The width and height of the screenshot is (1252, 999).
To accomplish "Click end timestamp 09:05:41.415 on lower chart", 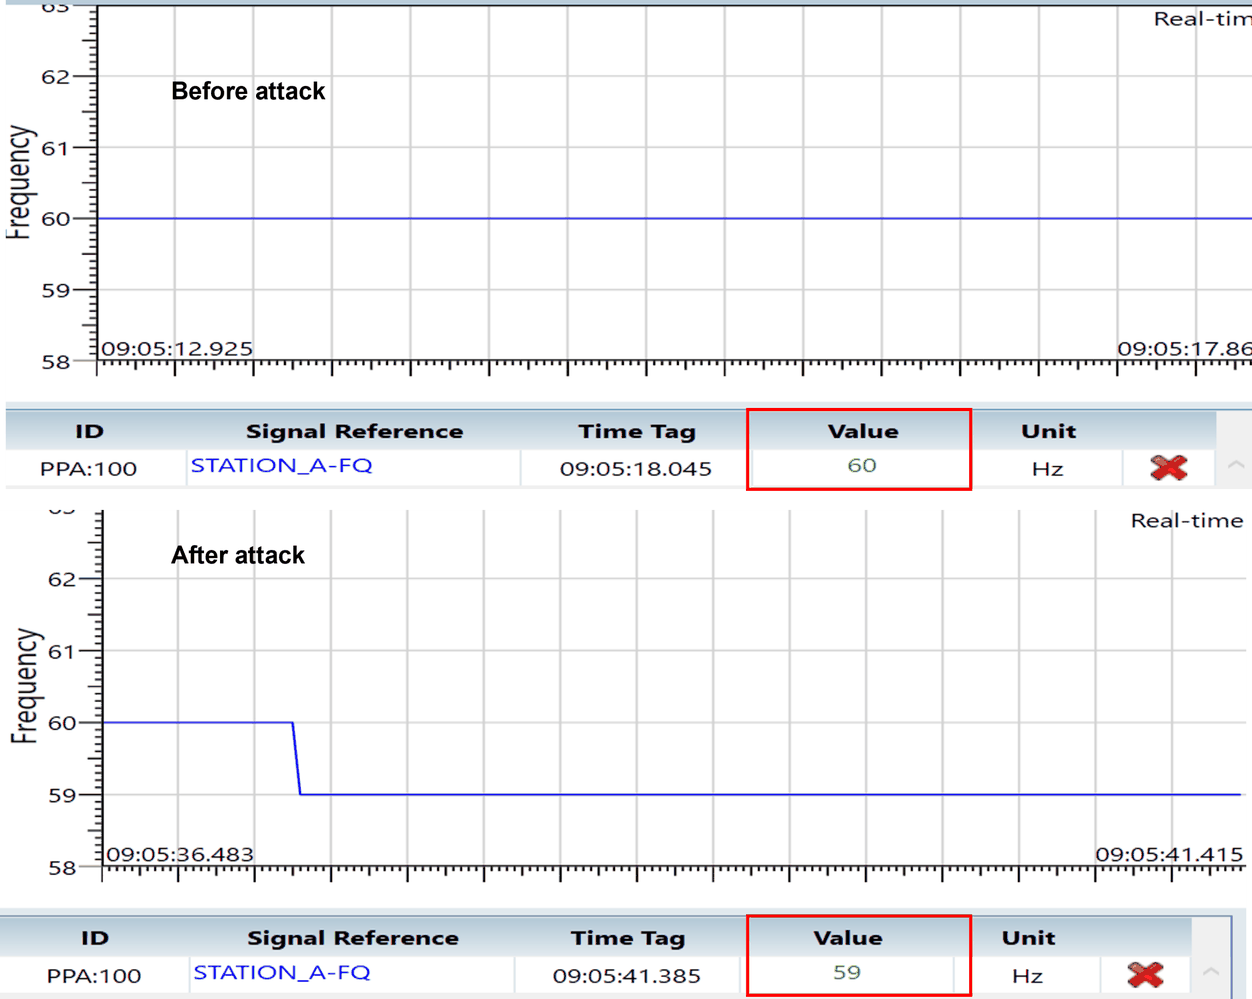I will pos(1169,855).
